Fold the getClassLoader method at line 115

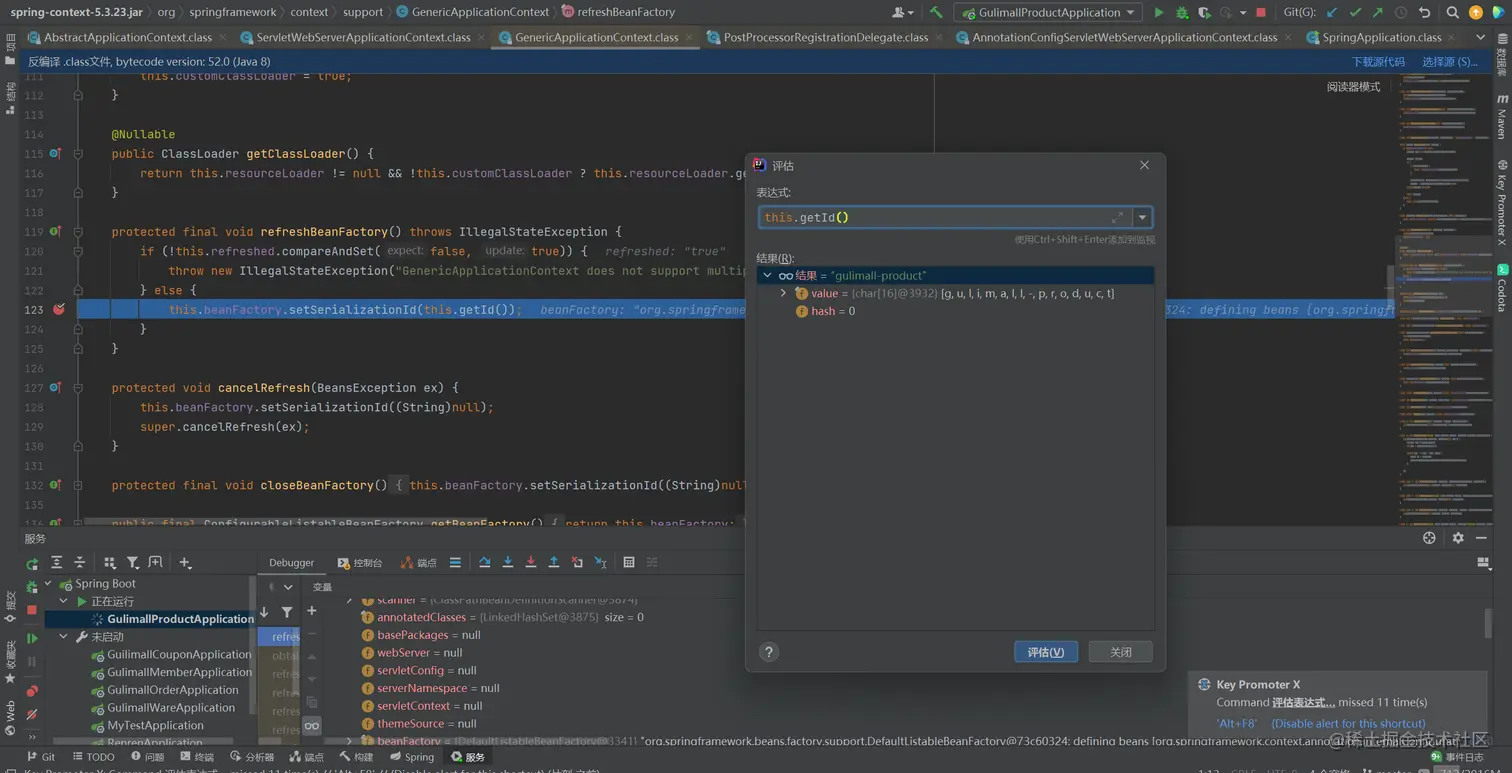point(78,154)
